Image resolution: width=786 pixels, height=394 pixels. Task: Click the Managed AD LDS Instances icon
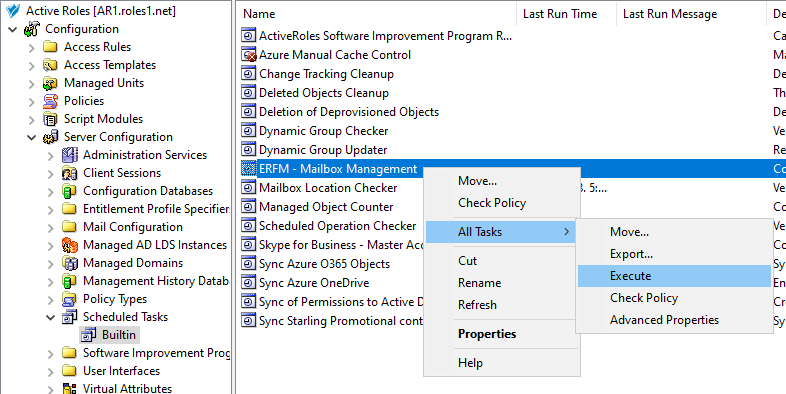[69, 245]
